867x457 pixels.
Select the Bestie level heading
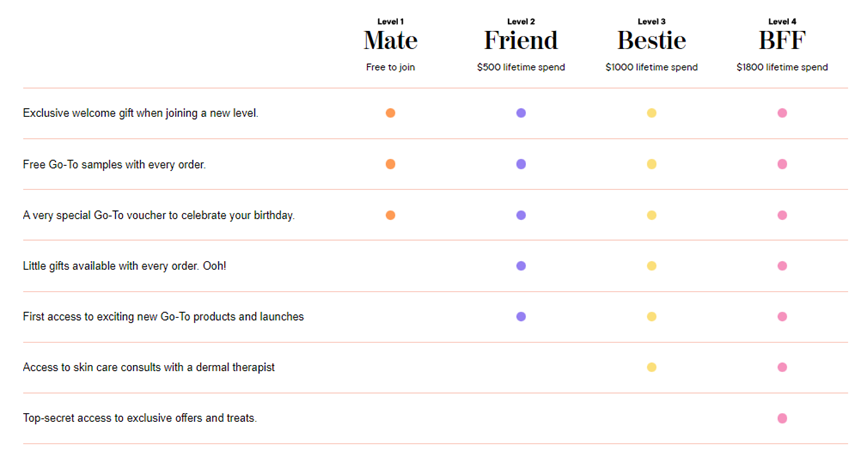coord(651,40)
